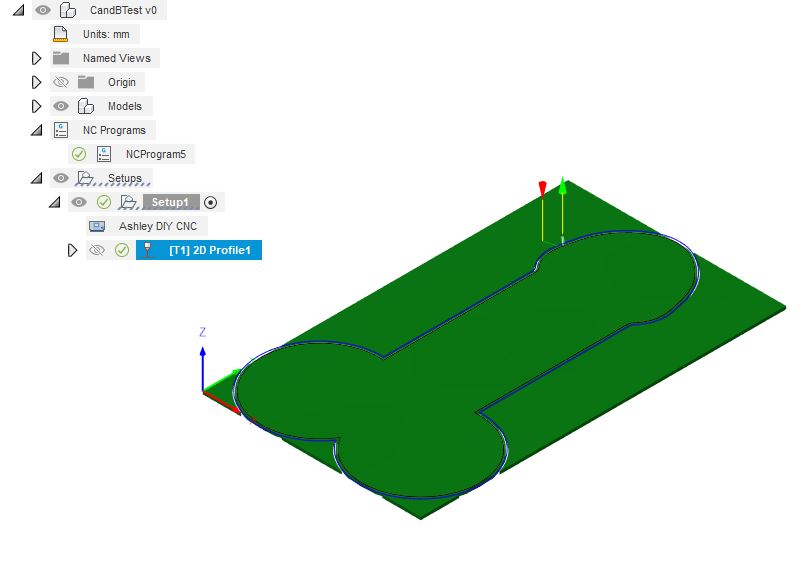Select the Setups label

(x=125, y=178)
